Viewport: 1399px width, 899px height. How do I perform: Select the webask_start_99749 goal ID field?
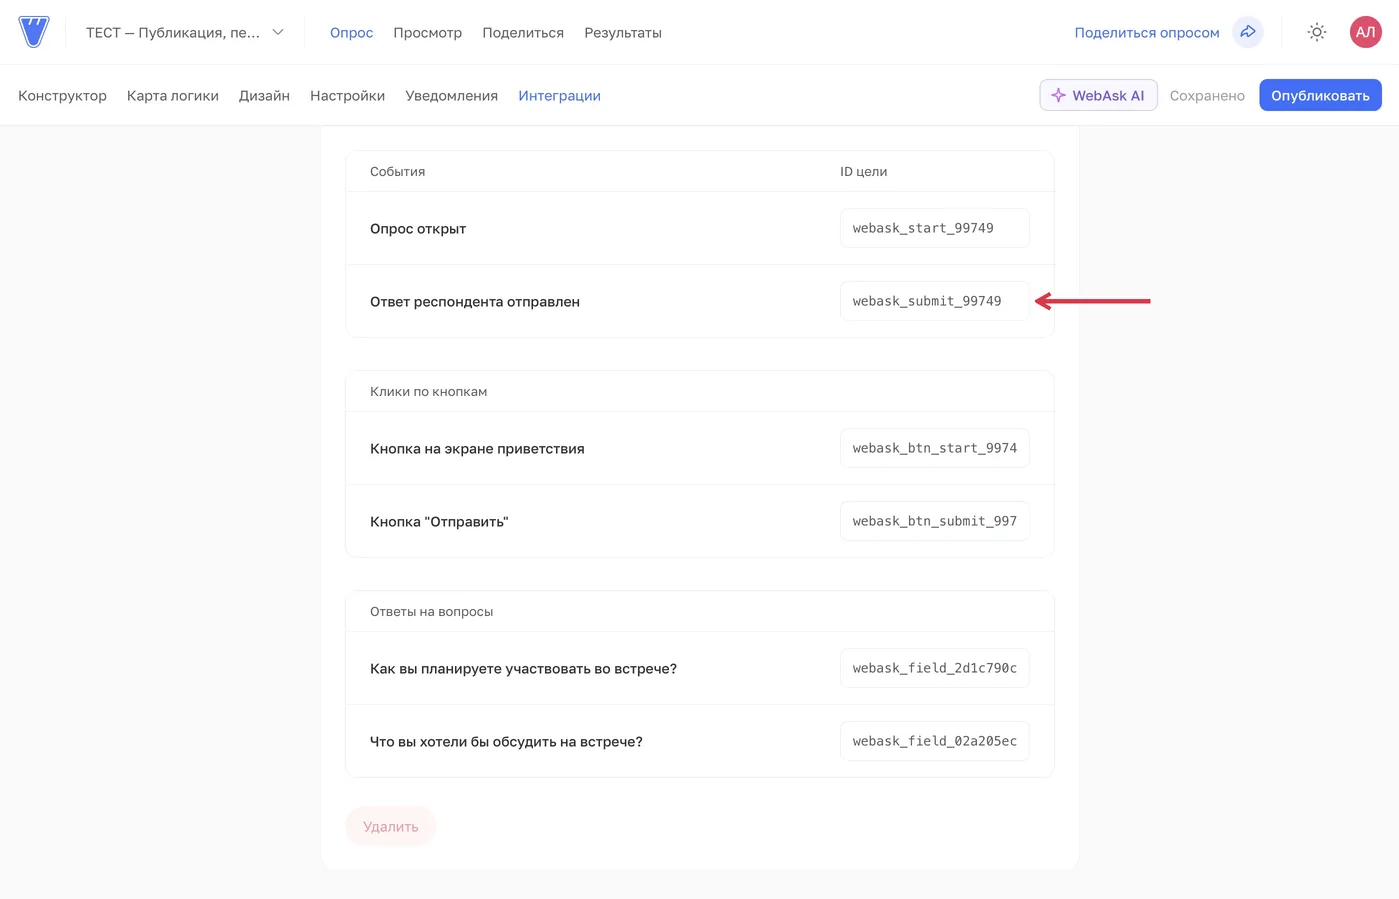click(x=935, y=228)
